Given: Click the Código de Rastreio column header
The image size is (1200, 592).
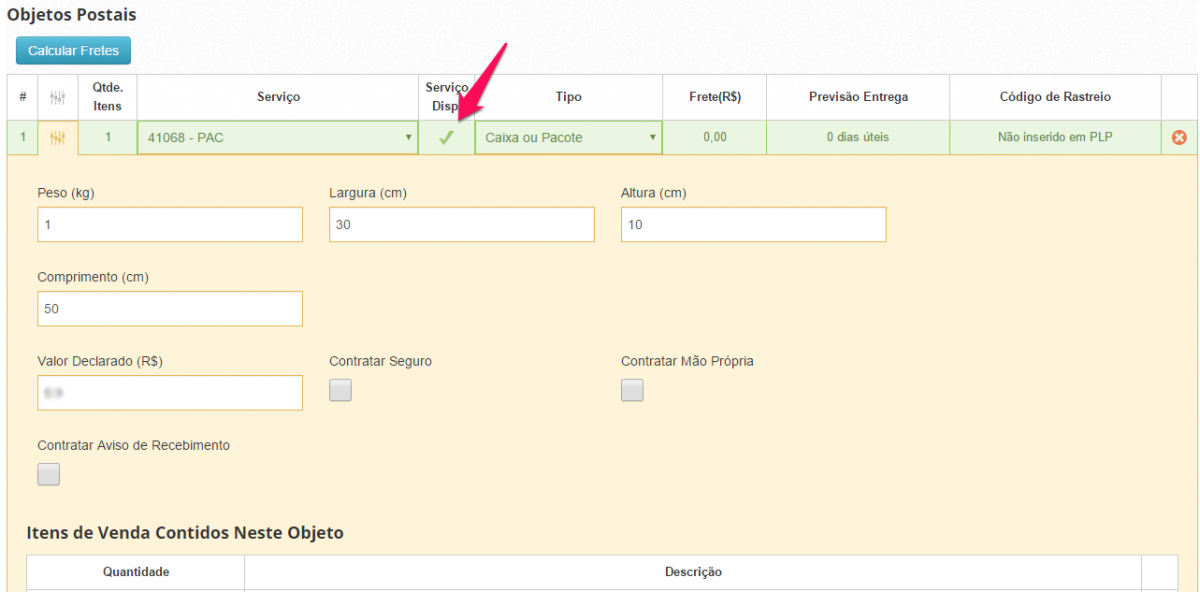Looking at the screenshot, I should [1055, 97].
